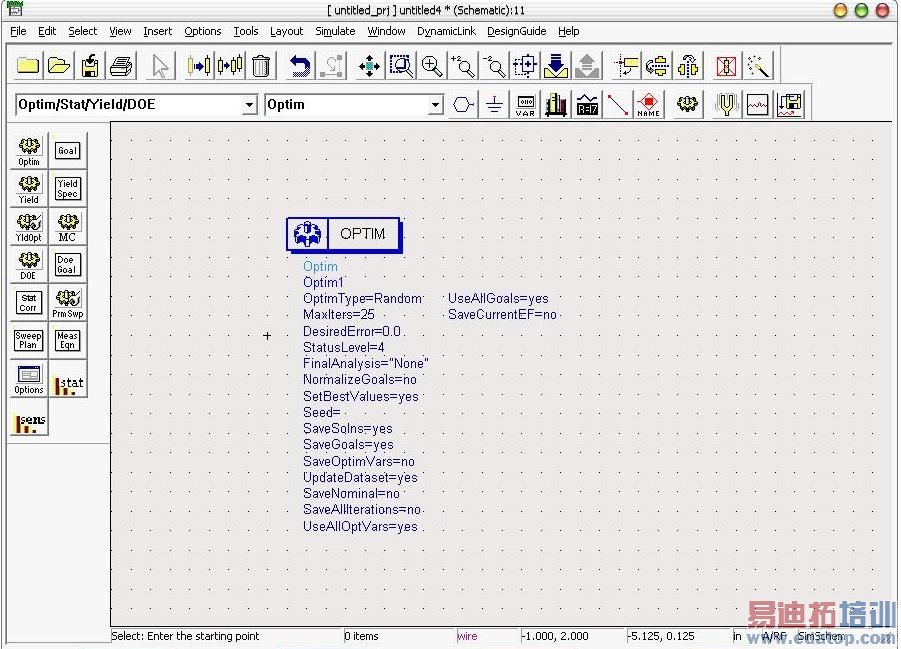Select the Options palette item
Viewport: 901px width, 649px height.
[x=29, y=379]
